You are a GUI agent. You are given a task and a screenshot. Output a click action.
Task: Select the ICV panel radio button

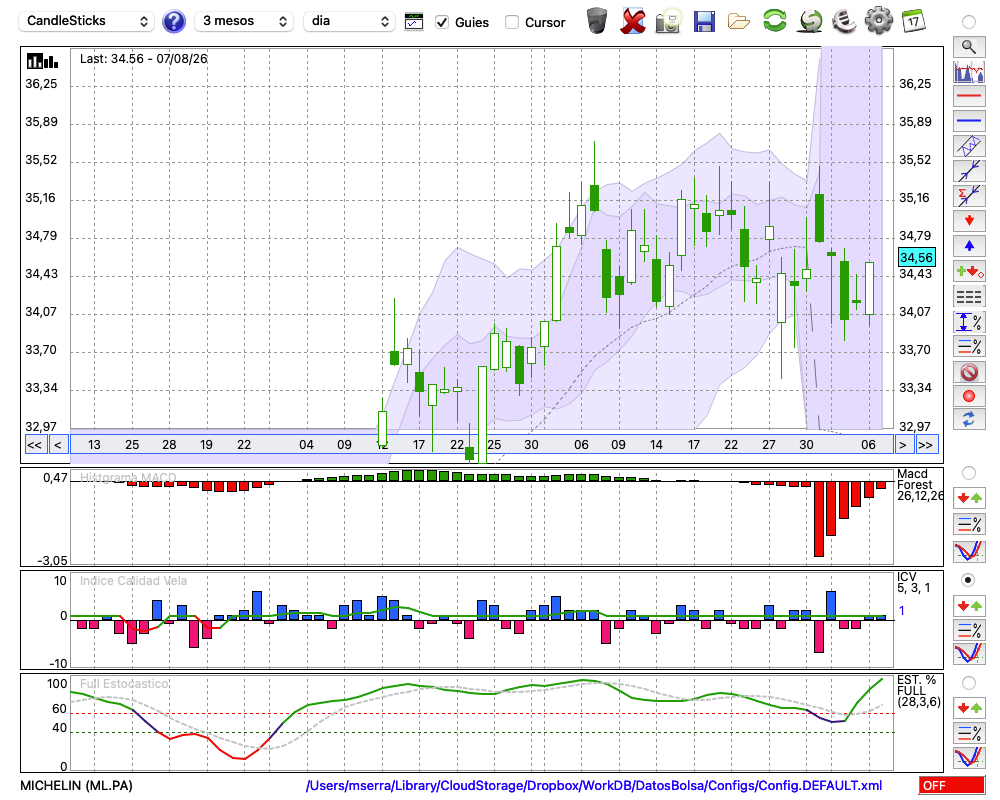968,580
